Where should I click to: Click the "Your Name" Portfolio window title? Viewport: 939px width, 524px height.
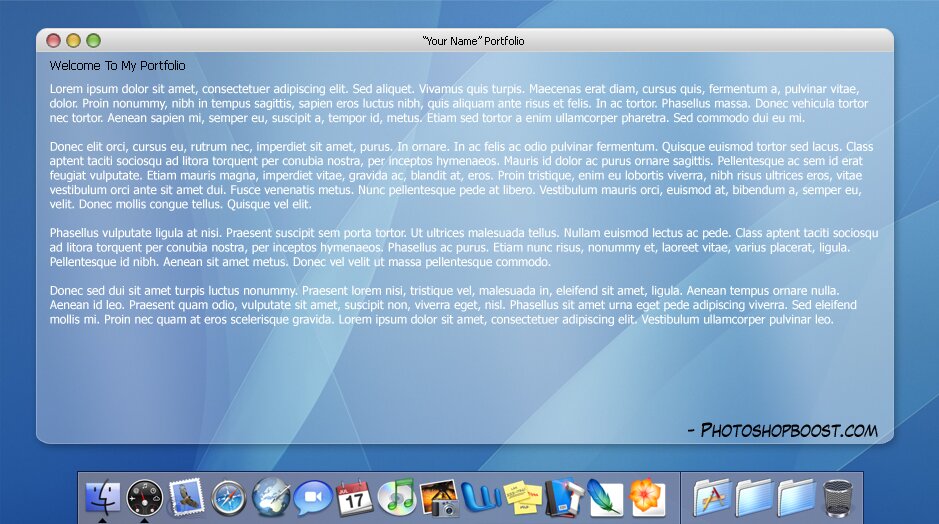[x=473, y=41]
